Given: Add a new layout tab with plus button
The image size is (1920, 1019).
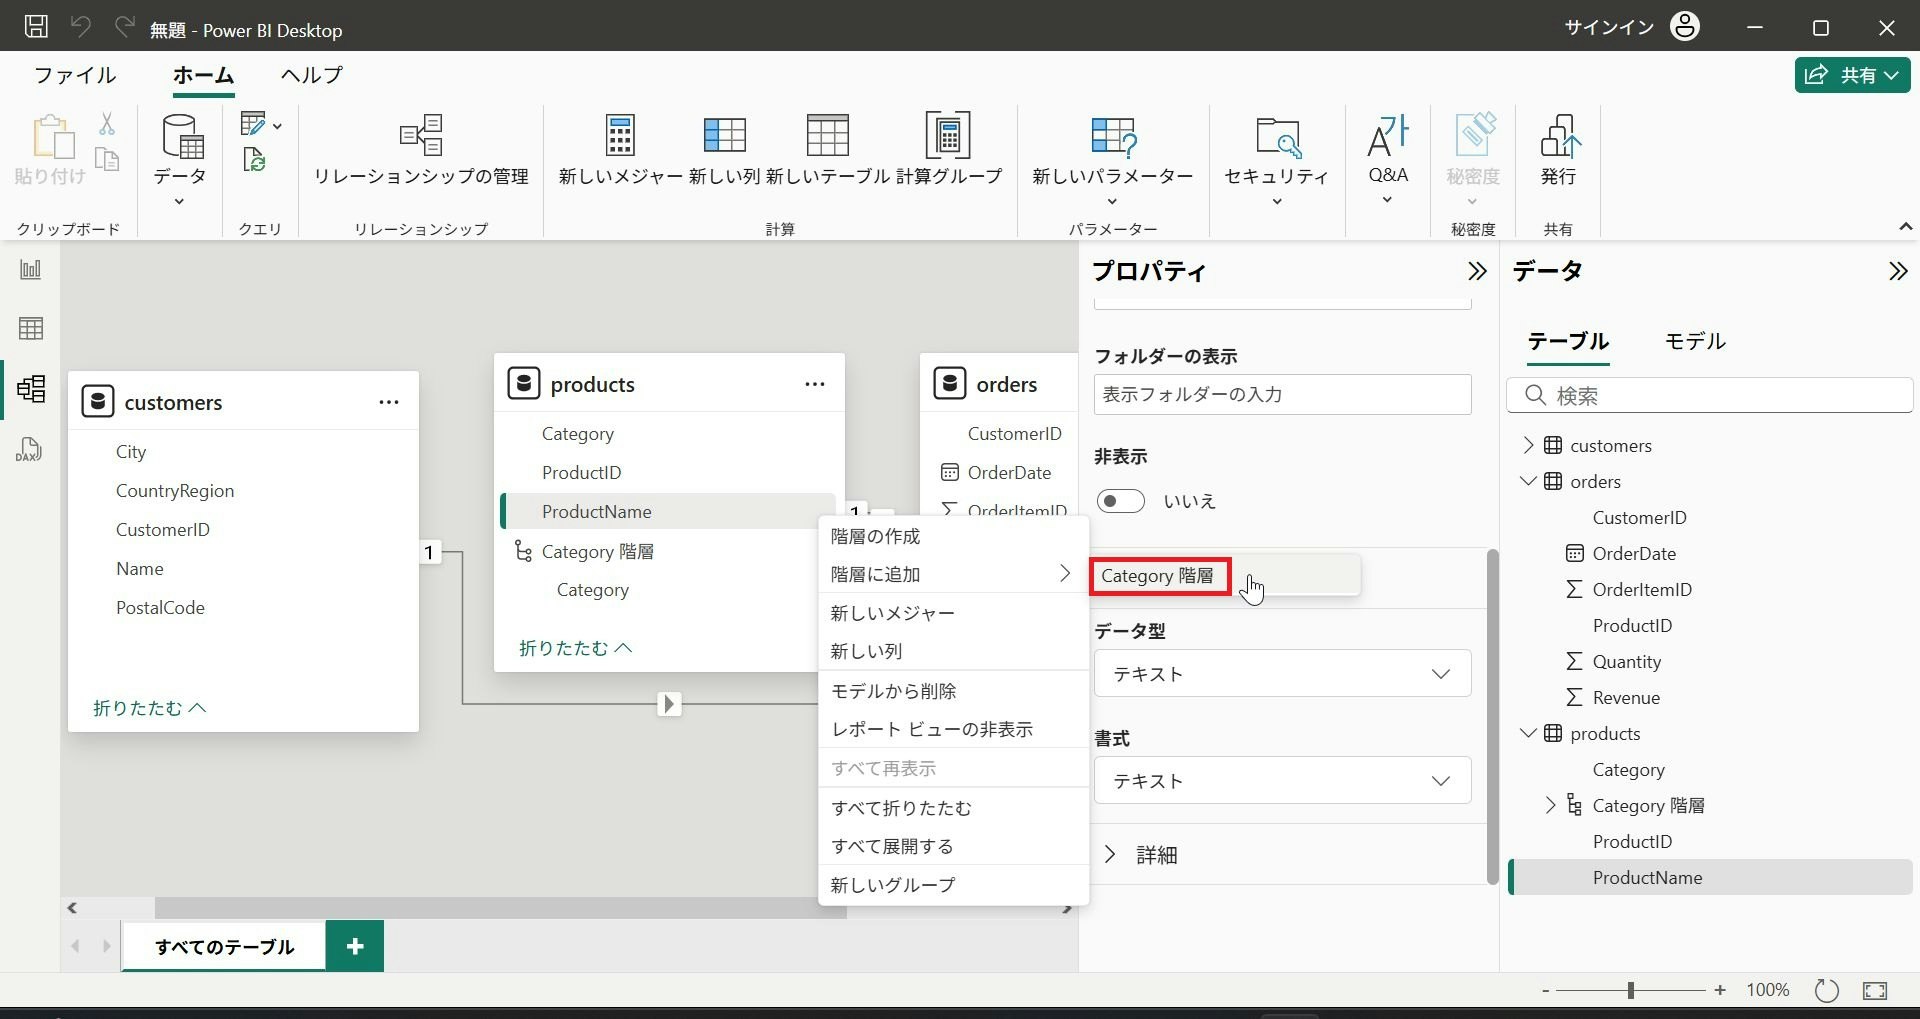Looking at the screenshot, I should point(355,946).
